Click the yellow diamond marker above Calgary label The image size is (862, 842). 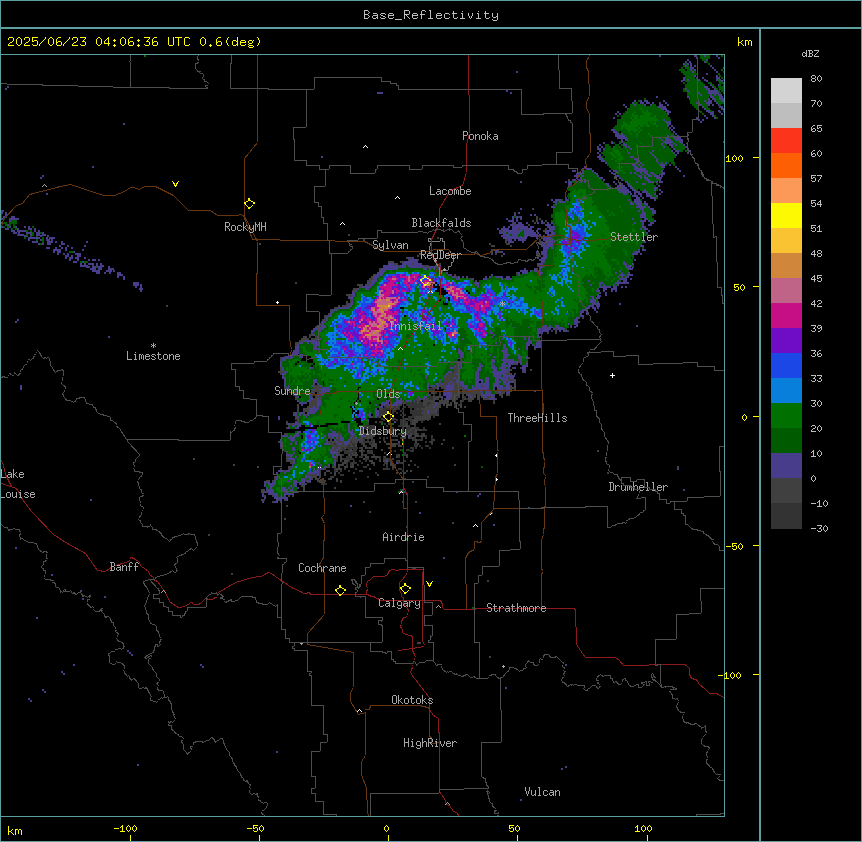point(405,589)
